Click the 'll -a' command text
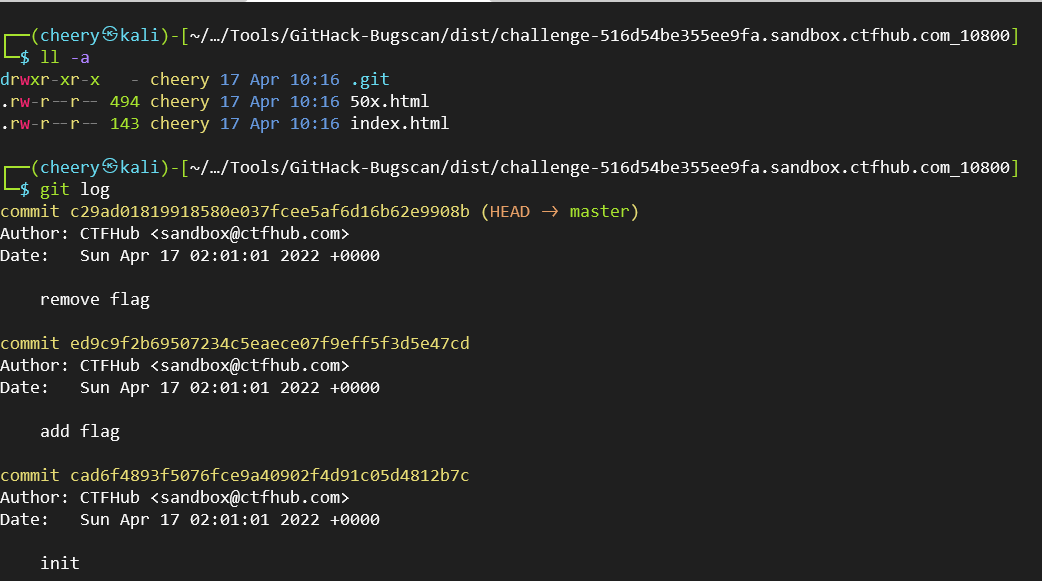Image resolution: width=1042 pixels, height=581 pixels. click(64, 58)
